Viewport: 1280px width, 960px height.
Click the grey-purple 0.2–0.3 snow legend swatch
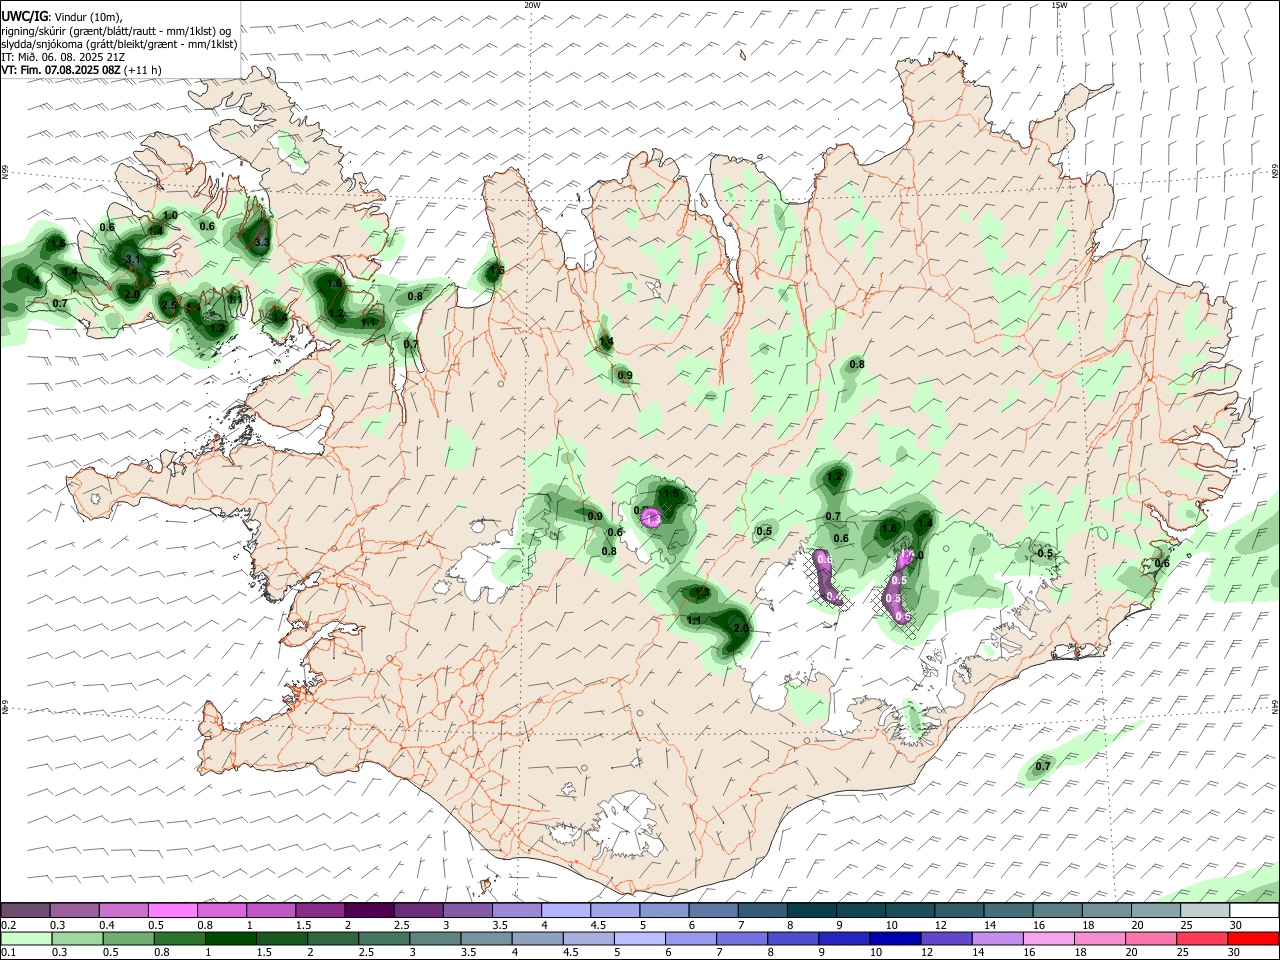pyautogui.click(x=25, y=911)
